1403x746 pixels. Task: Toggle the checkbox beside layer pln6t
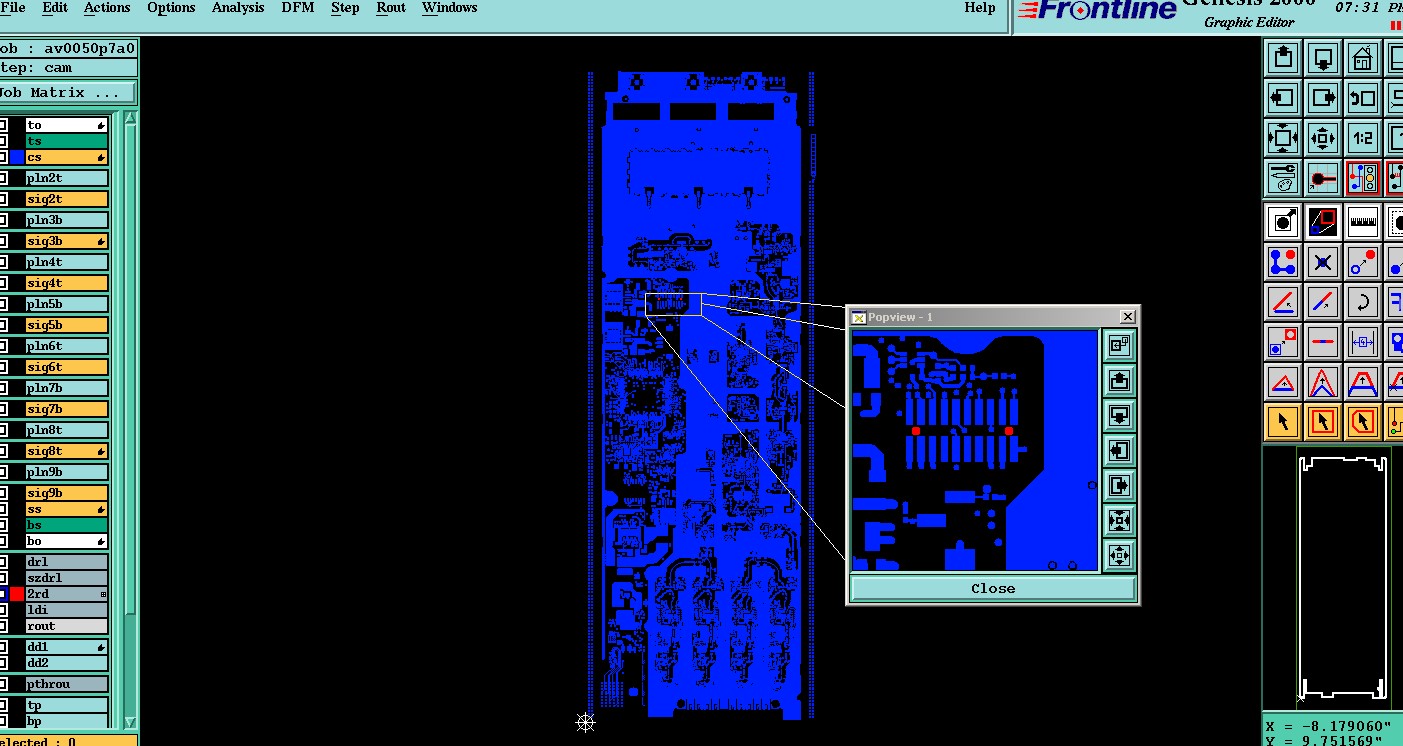pos(3,346)
